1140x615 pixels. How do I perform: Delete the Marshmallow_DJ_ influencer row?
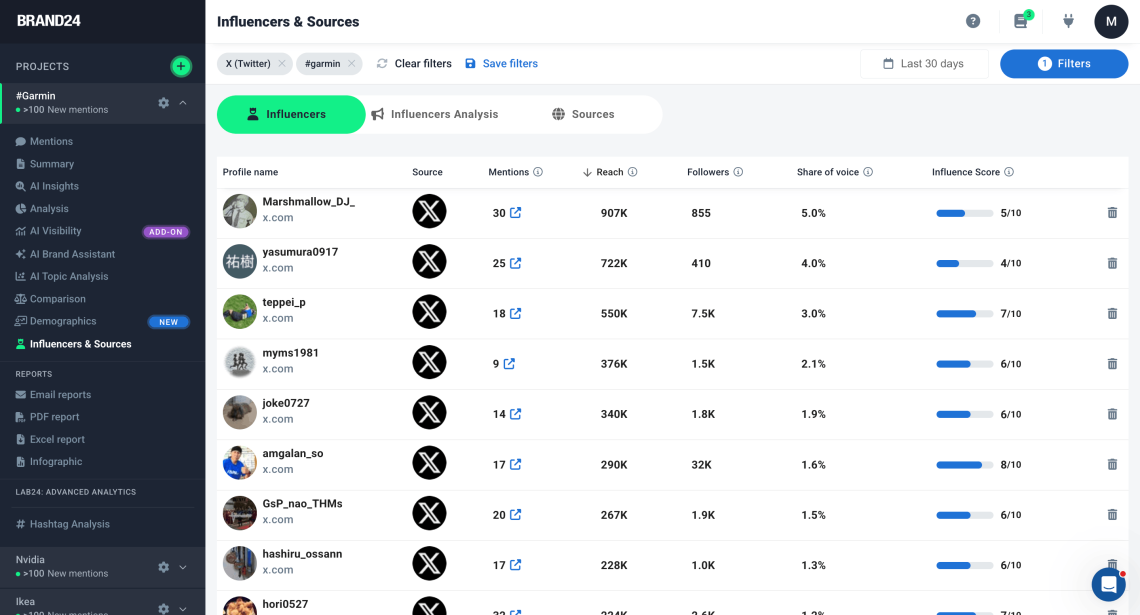[x=1111, y=213]
